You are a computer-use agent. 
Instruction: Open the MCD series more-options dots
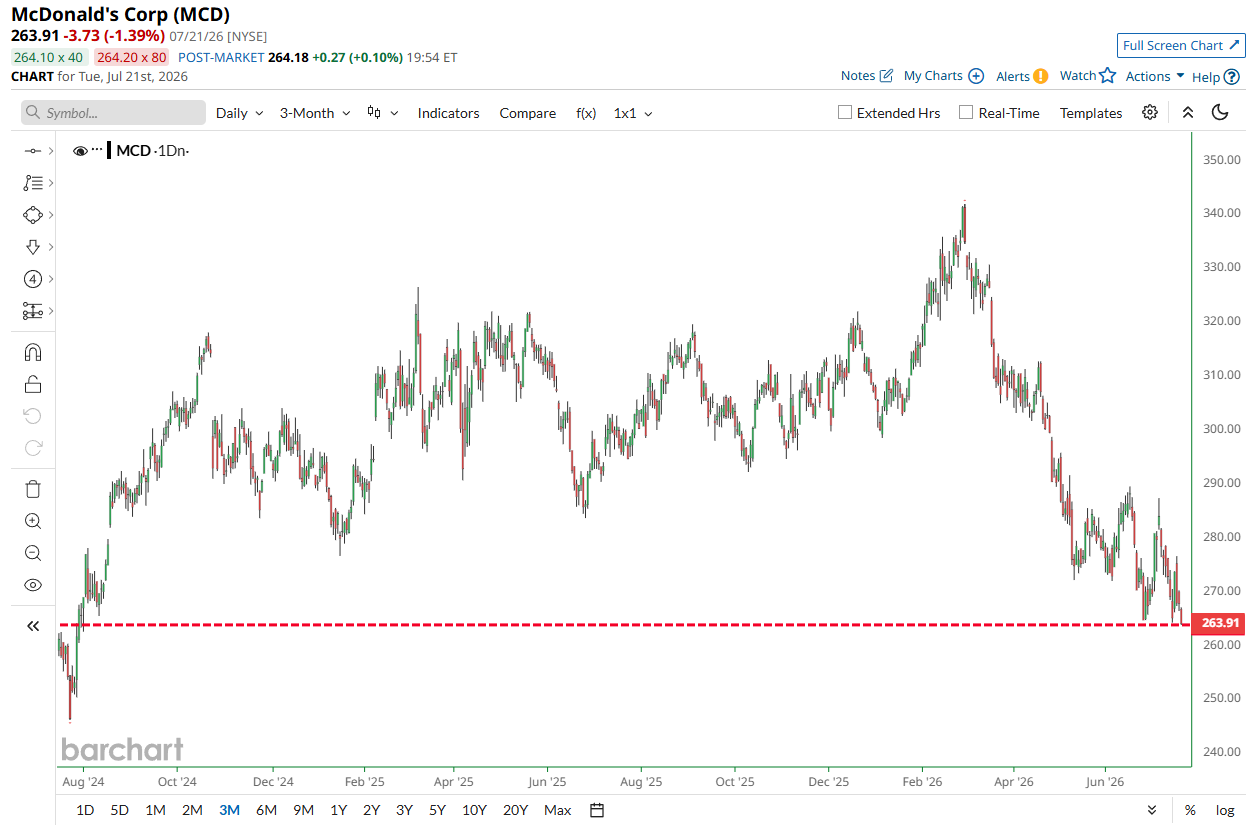pyautogui.click(x=97, y=151)
